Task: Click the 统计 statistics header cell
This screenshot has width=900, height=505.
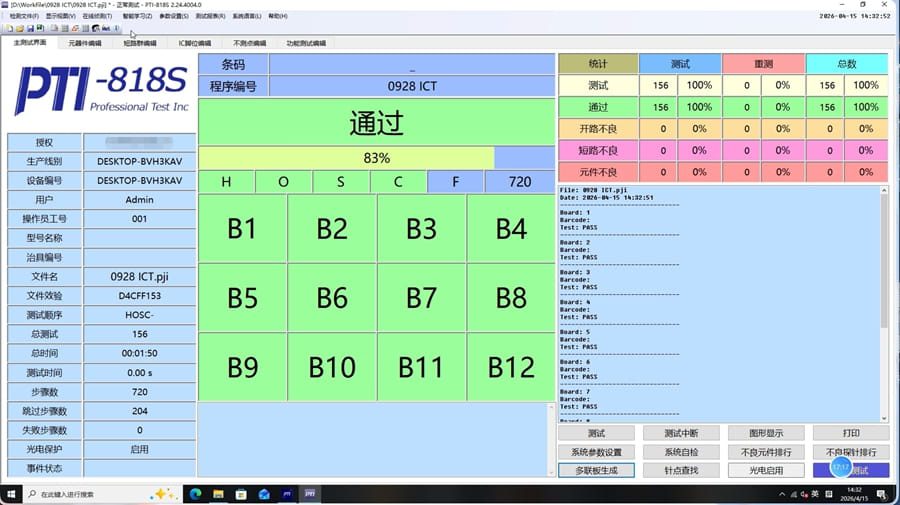Action: (x=598, y=64)
